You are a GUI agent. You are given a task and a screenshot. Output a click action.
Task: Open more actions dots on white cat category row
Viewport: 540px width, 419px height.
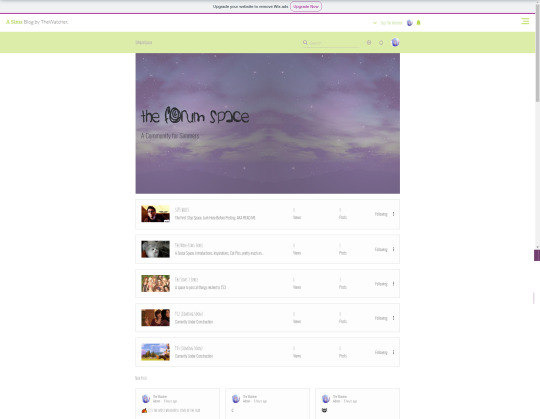394,249
